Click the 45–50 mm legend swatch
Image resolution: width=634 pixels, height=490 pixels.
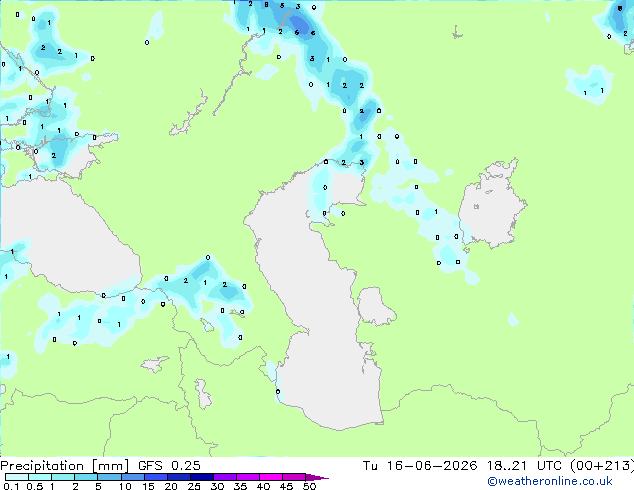pyautogui.click(x=294, y=477)
